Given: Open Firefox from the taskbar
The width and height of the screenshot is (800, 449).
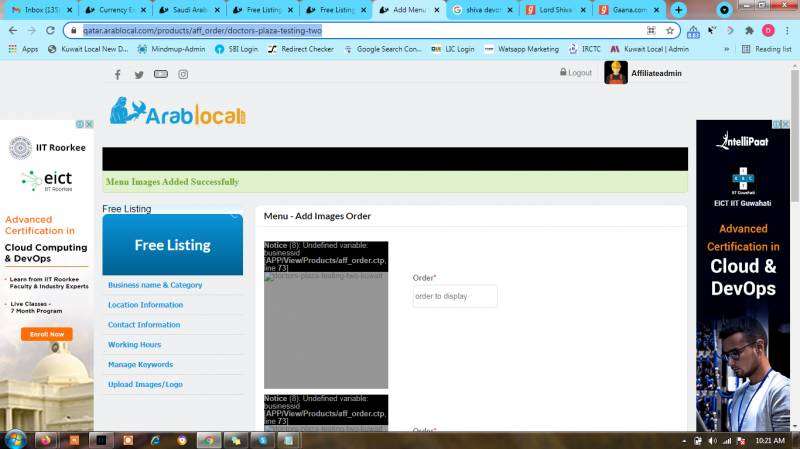Looking at the screenshot, I should (x=45, y=440).
